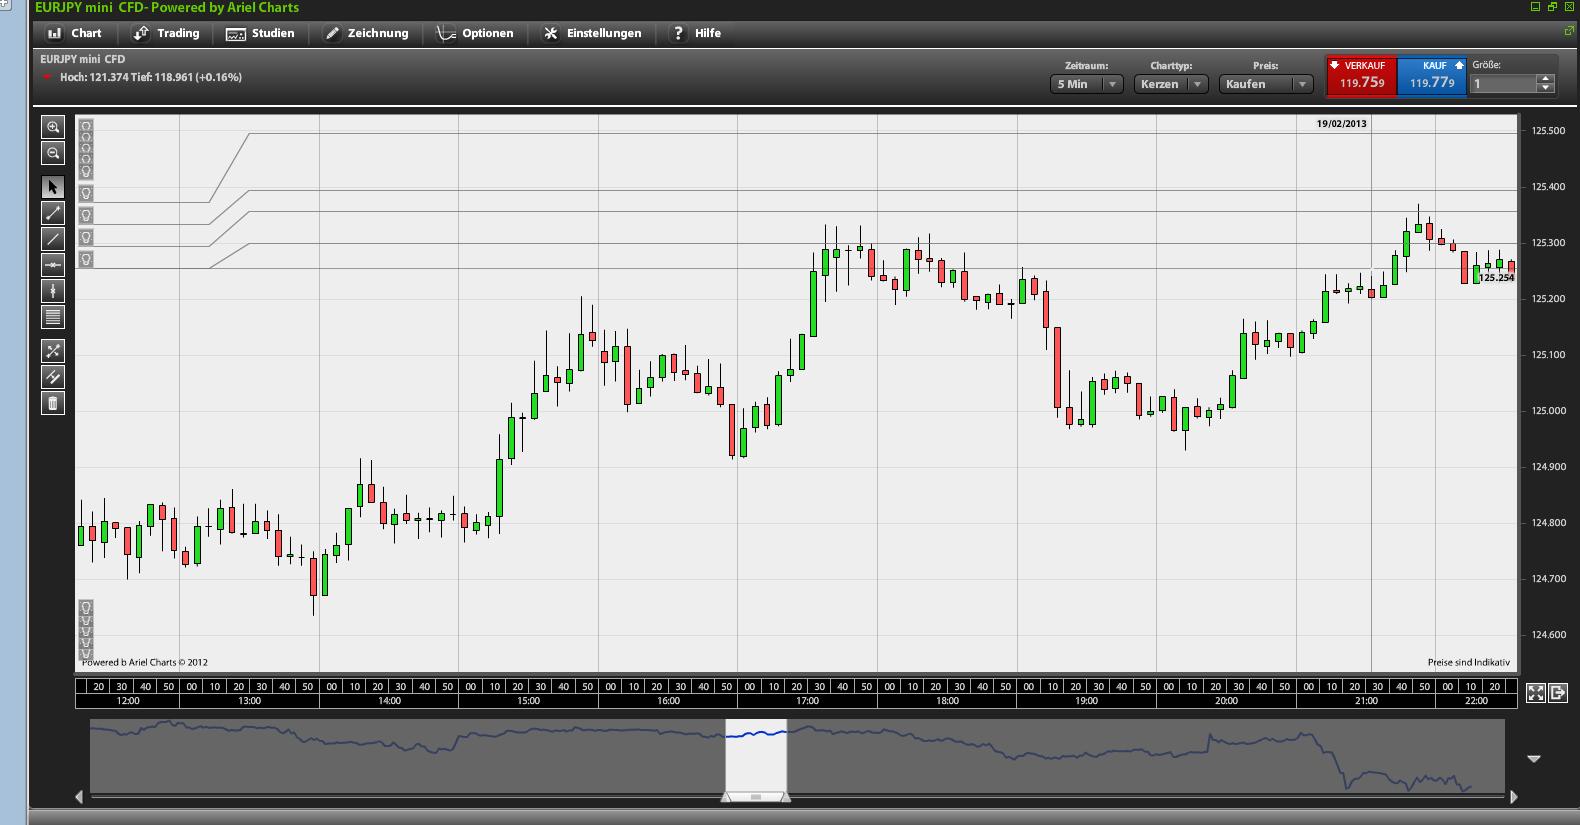Click the trash can delete icon
Viewport: 1580px width, 825px height.
(53, 403)
